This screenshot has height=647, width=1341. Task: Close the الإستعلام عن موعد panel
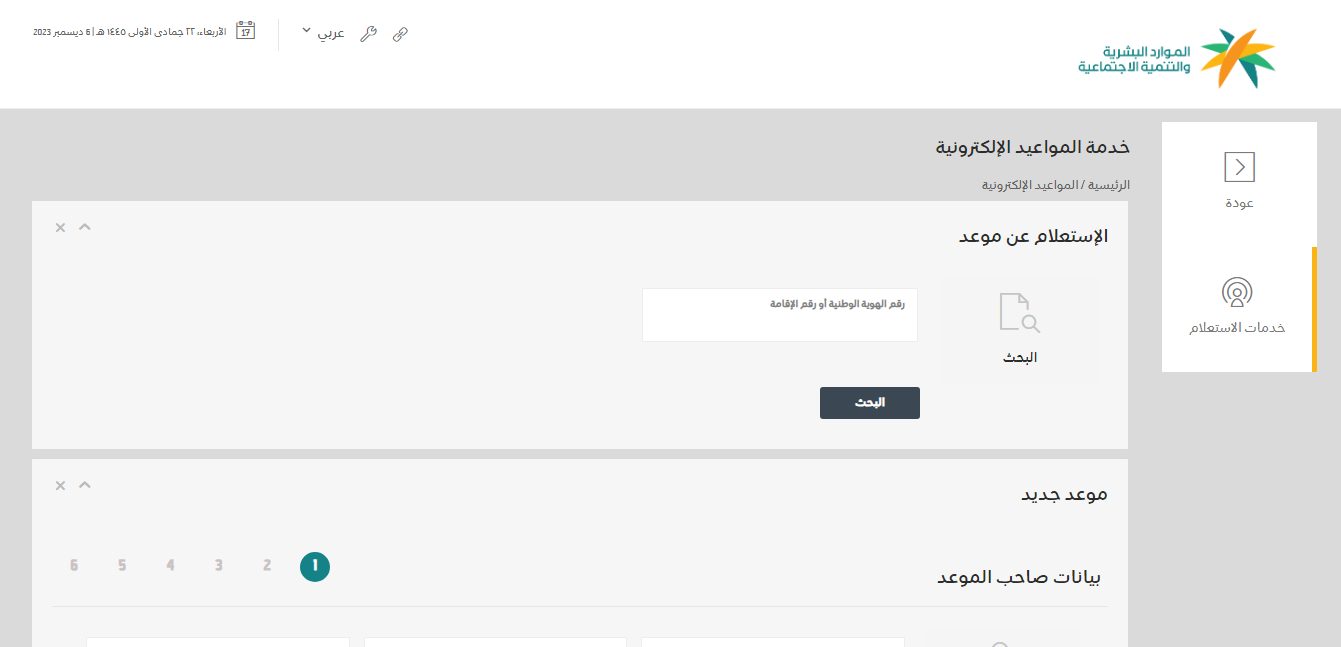point(60,228)
